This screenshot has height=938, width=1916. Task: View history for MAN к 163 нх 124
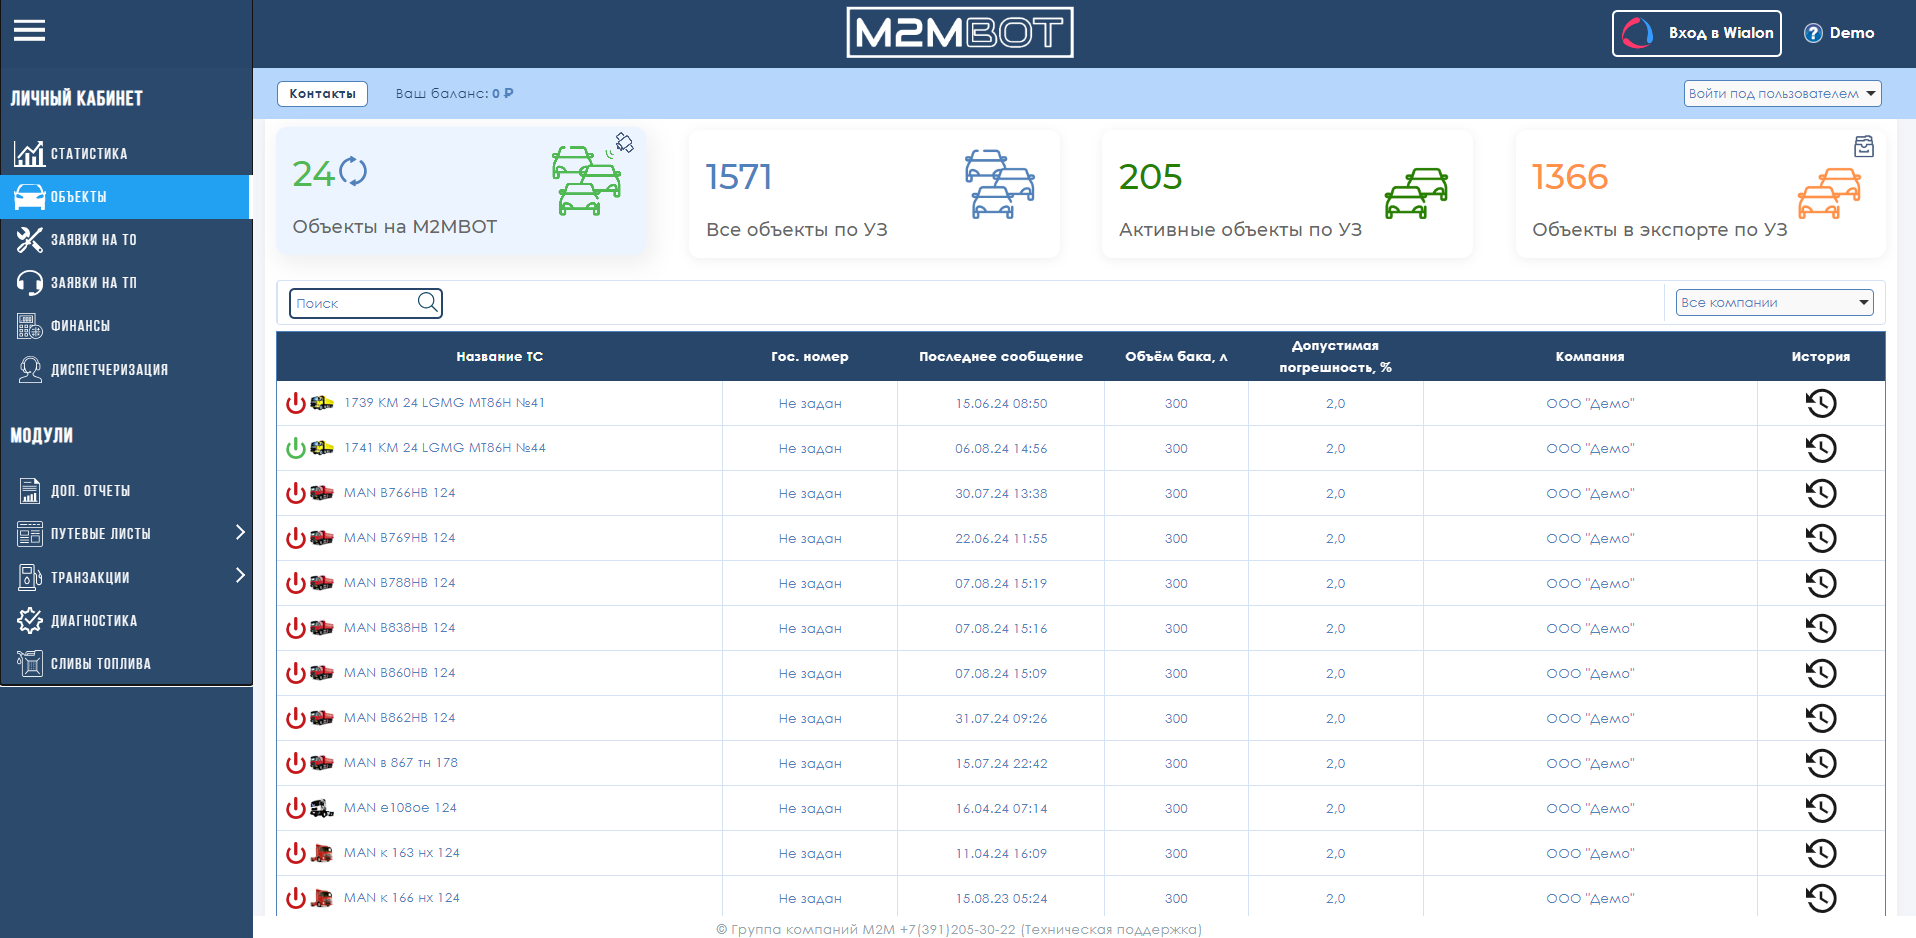pyautogui.click(x=1821, y=853)
